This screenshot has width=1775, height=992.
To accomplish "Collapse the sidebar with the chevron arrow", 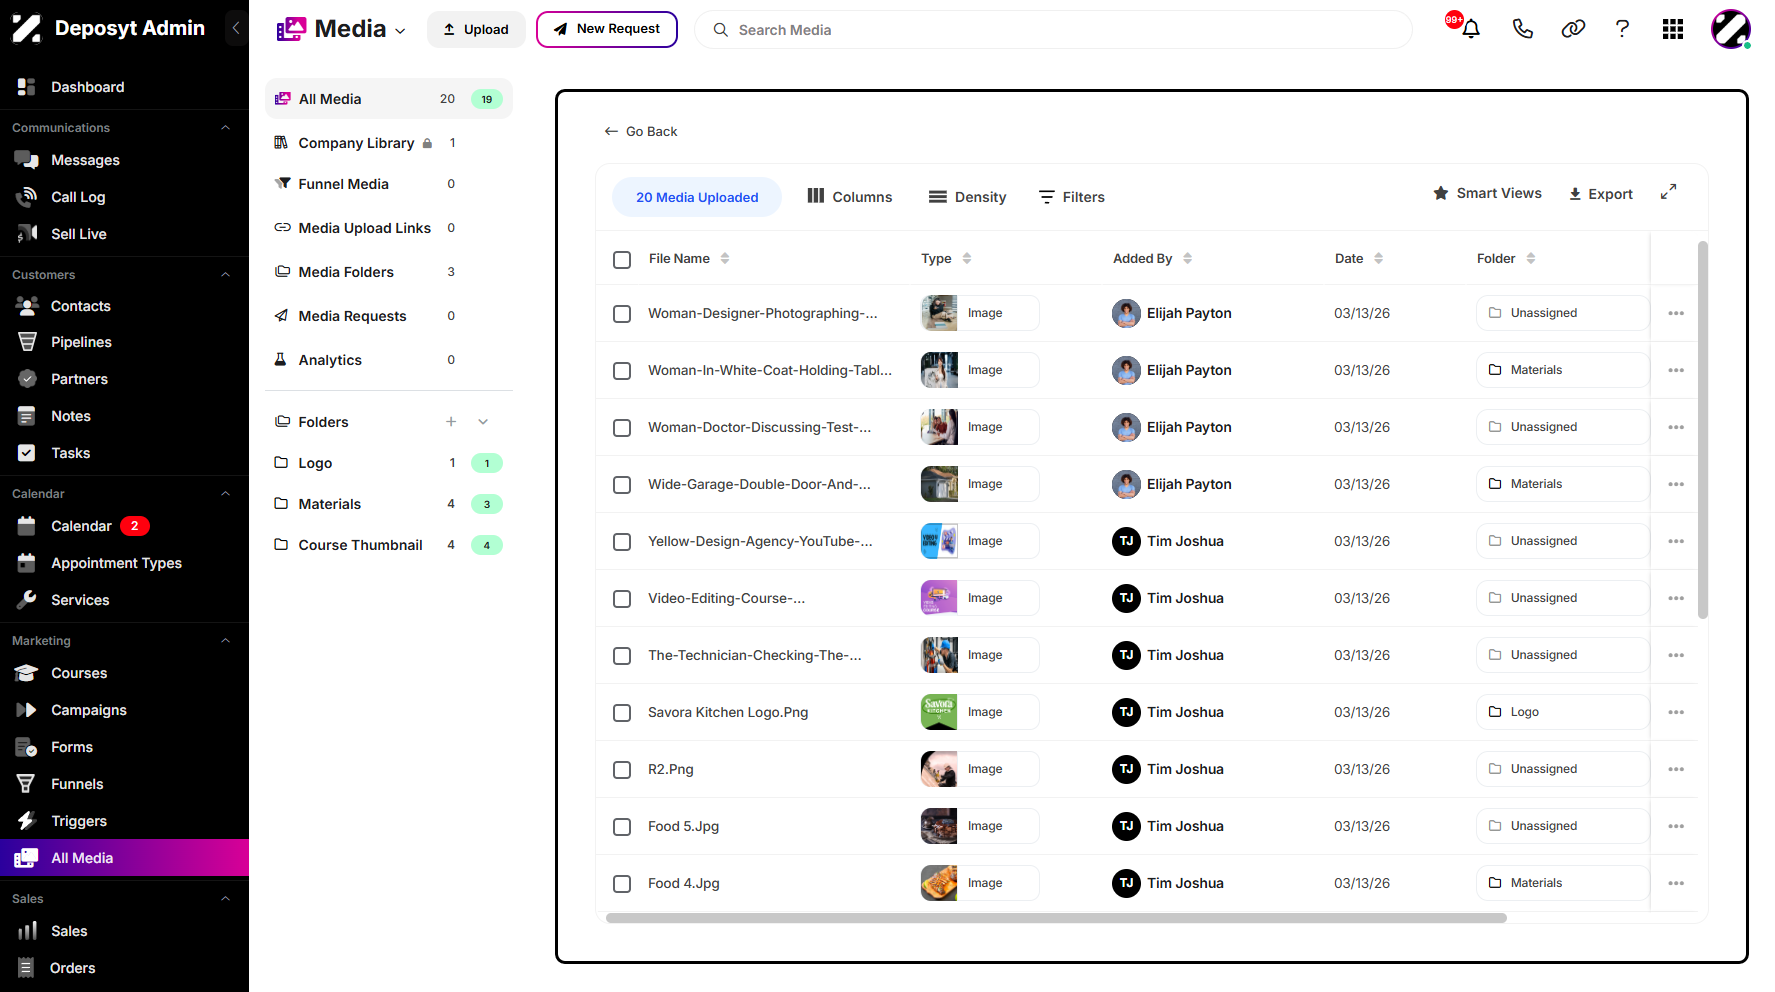I will (236, 28).
